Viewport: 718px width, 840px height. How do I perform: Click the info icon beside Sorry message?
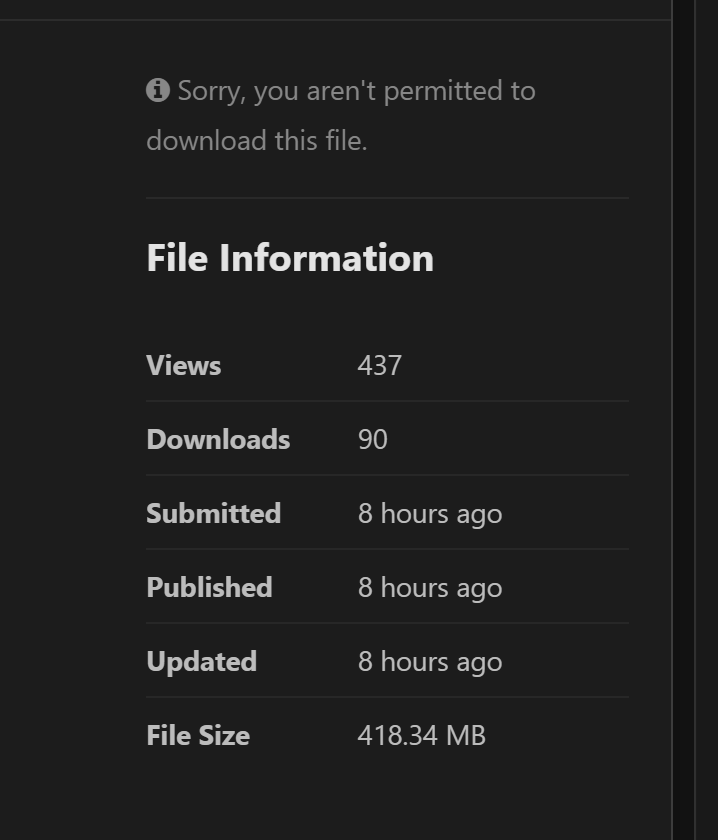click(x=158, y=90)
